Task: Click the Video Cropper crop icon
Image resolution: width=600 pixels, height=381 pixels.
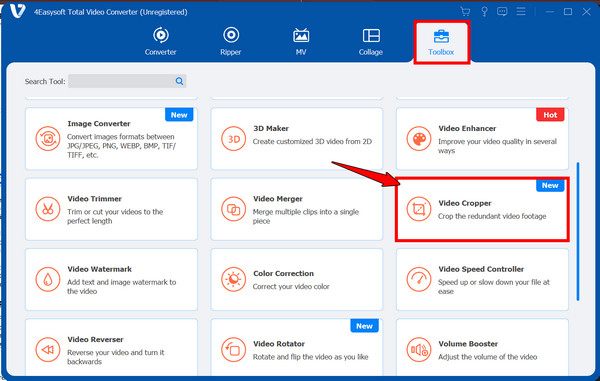Action: pyautogui.click(x=419, y=209)
